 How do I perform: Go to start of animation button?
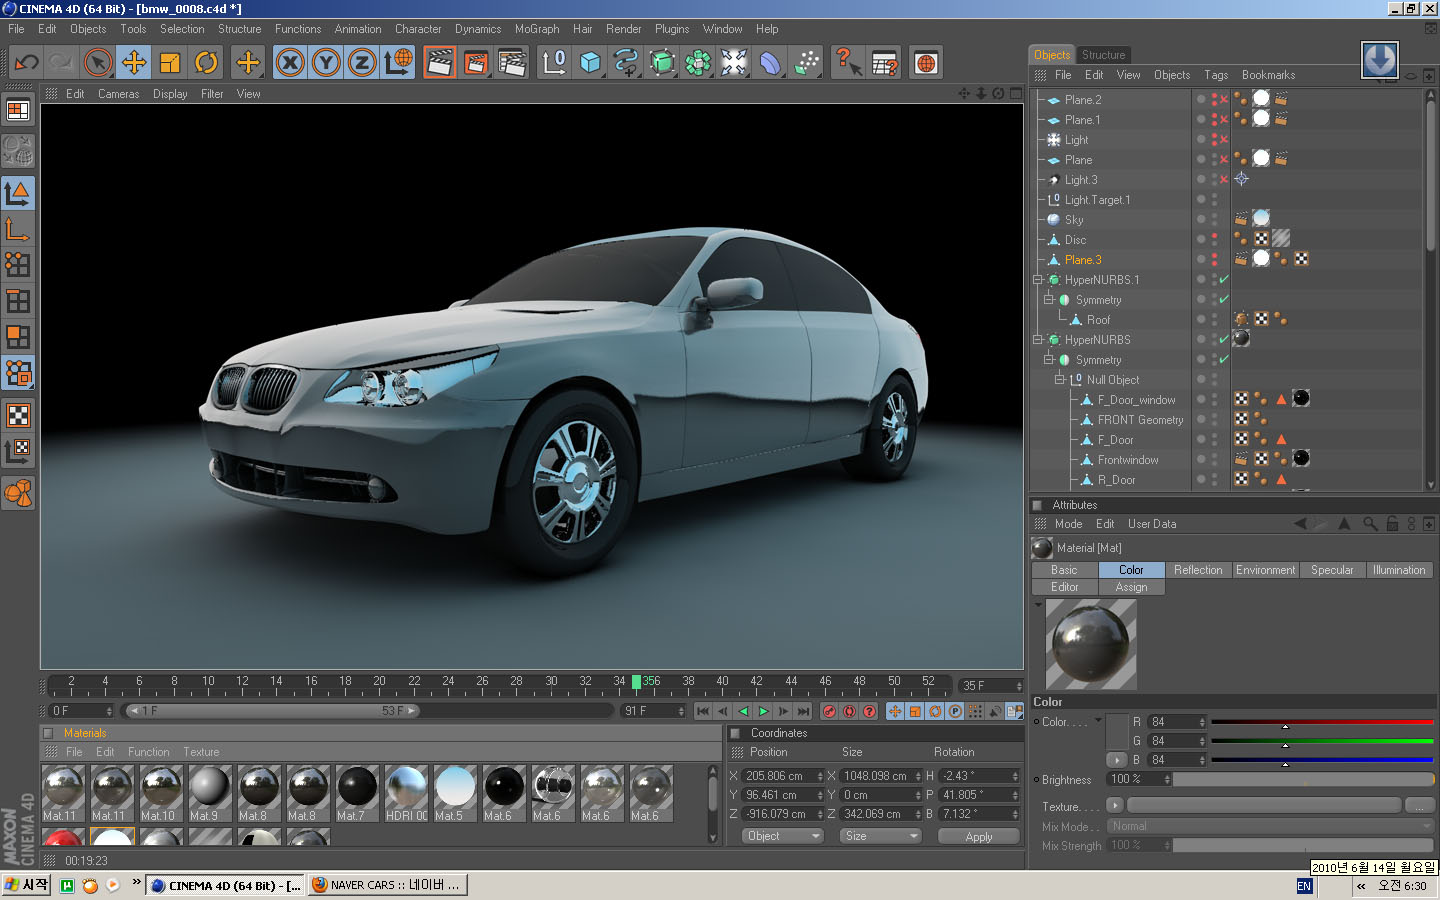703,711
